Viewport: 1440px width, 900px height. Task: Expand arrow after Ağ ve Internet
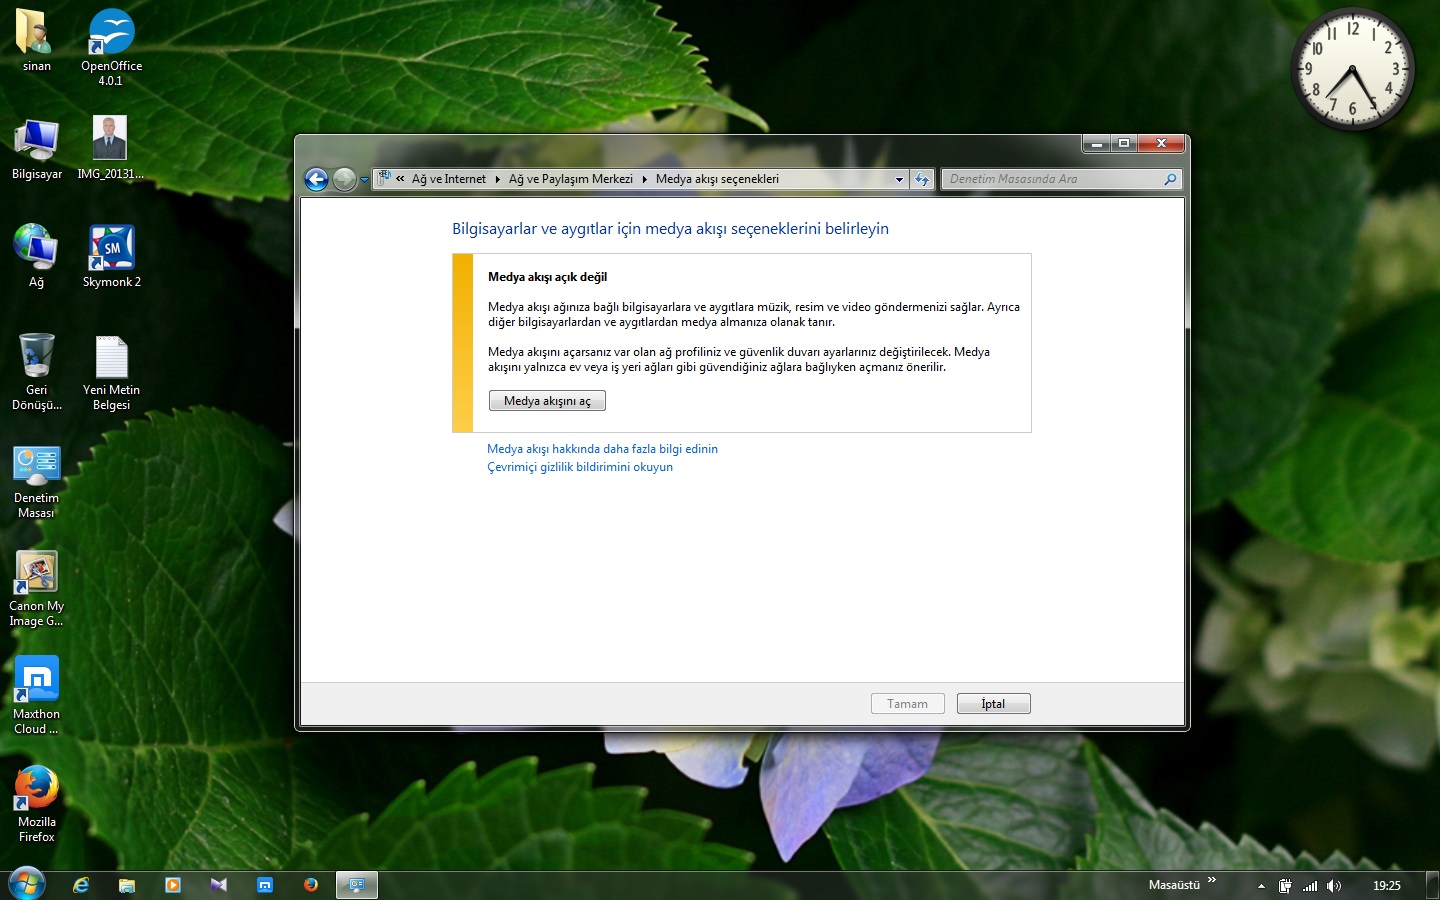click(x=497, y=179)
